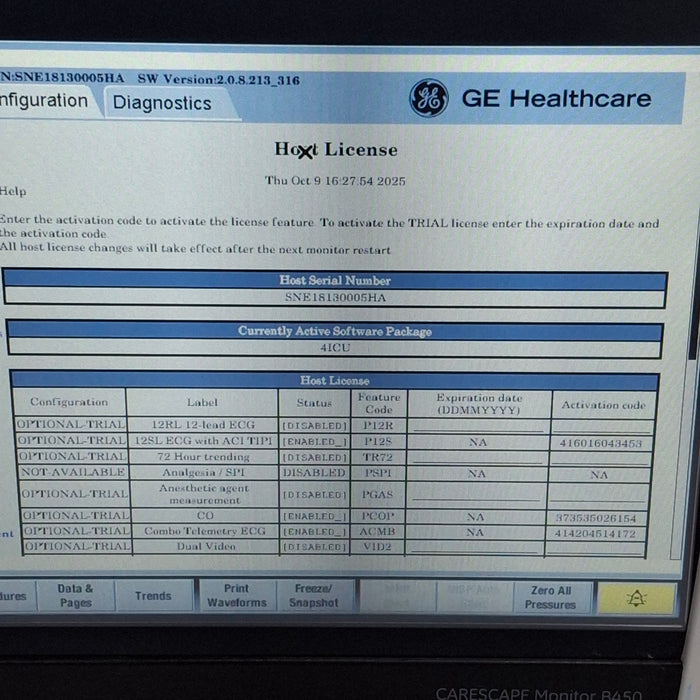The image size is (700, 700).
Task: Select DISABLED status of Analgesia / SPI
Action: [314, 473]
